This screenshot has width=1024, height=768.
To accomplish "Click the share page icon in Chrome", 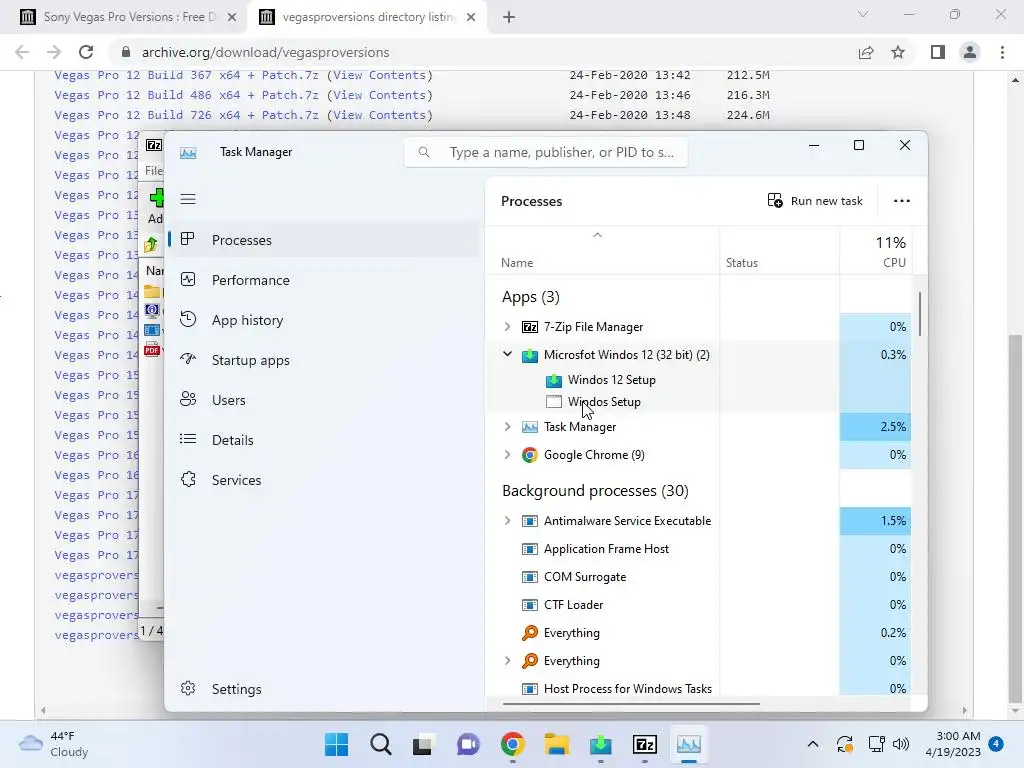I will point(866,52).
